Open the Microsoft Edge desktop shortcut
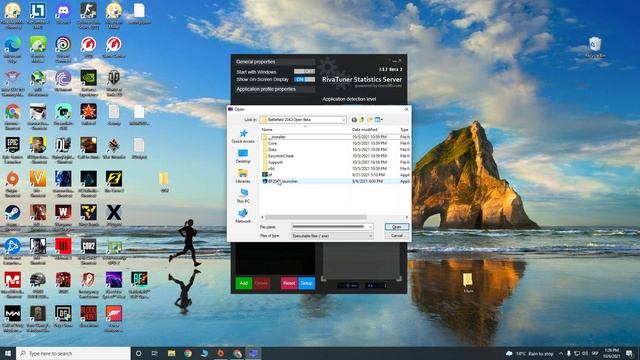 tap(13, 48)
